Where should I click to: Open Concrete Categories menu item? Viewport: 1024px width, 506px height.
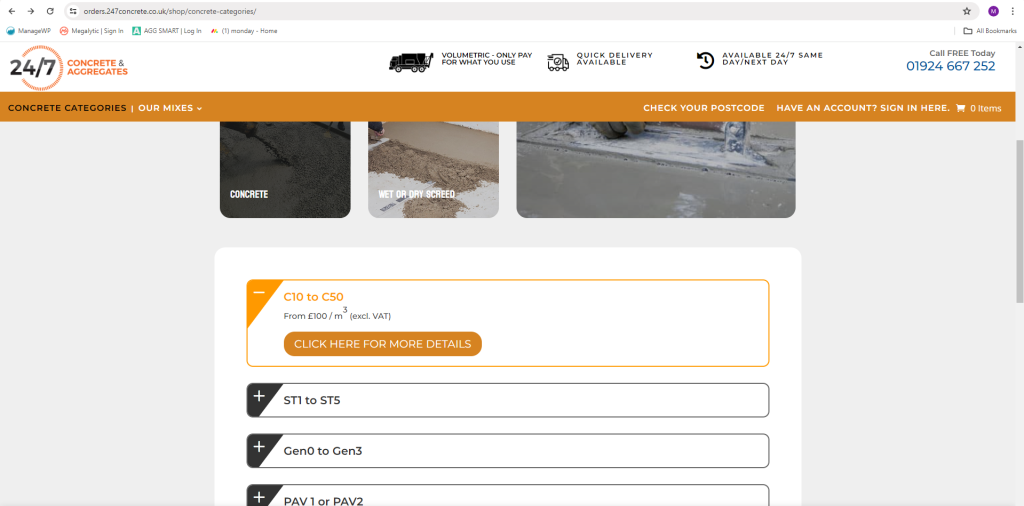(x=67, y=108)
